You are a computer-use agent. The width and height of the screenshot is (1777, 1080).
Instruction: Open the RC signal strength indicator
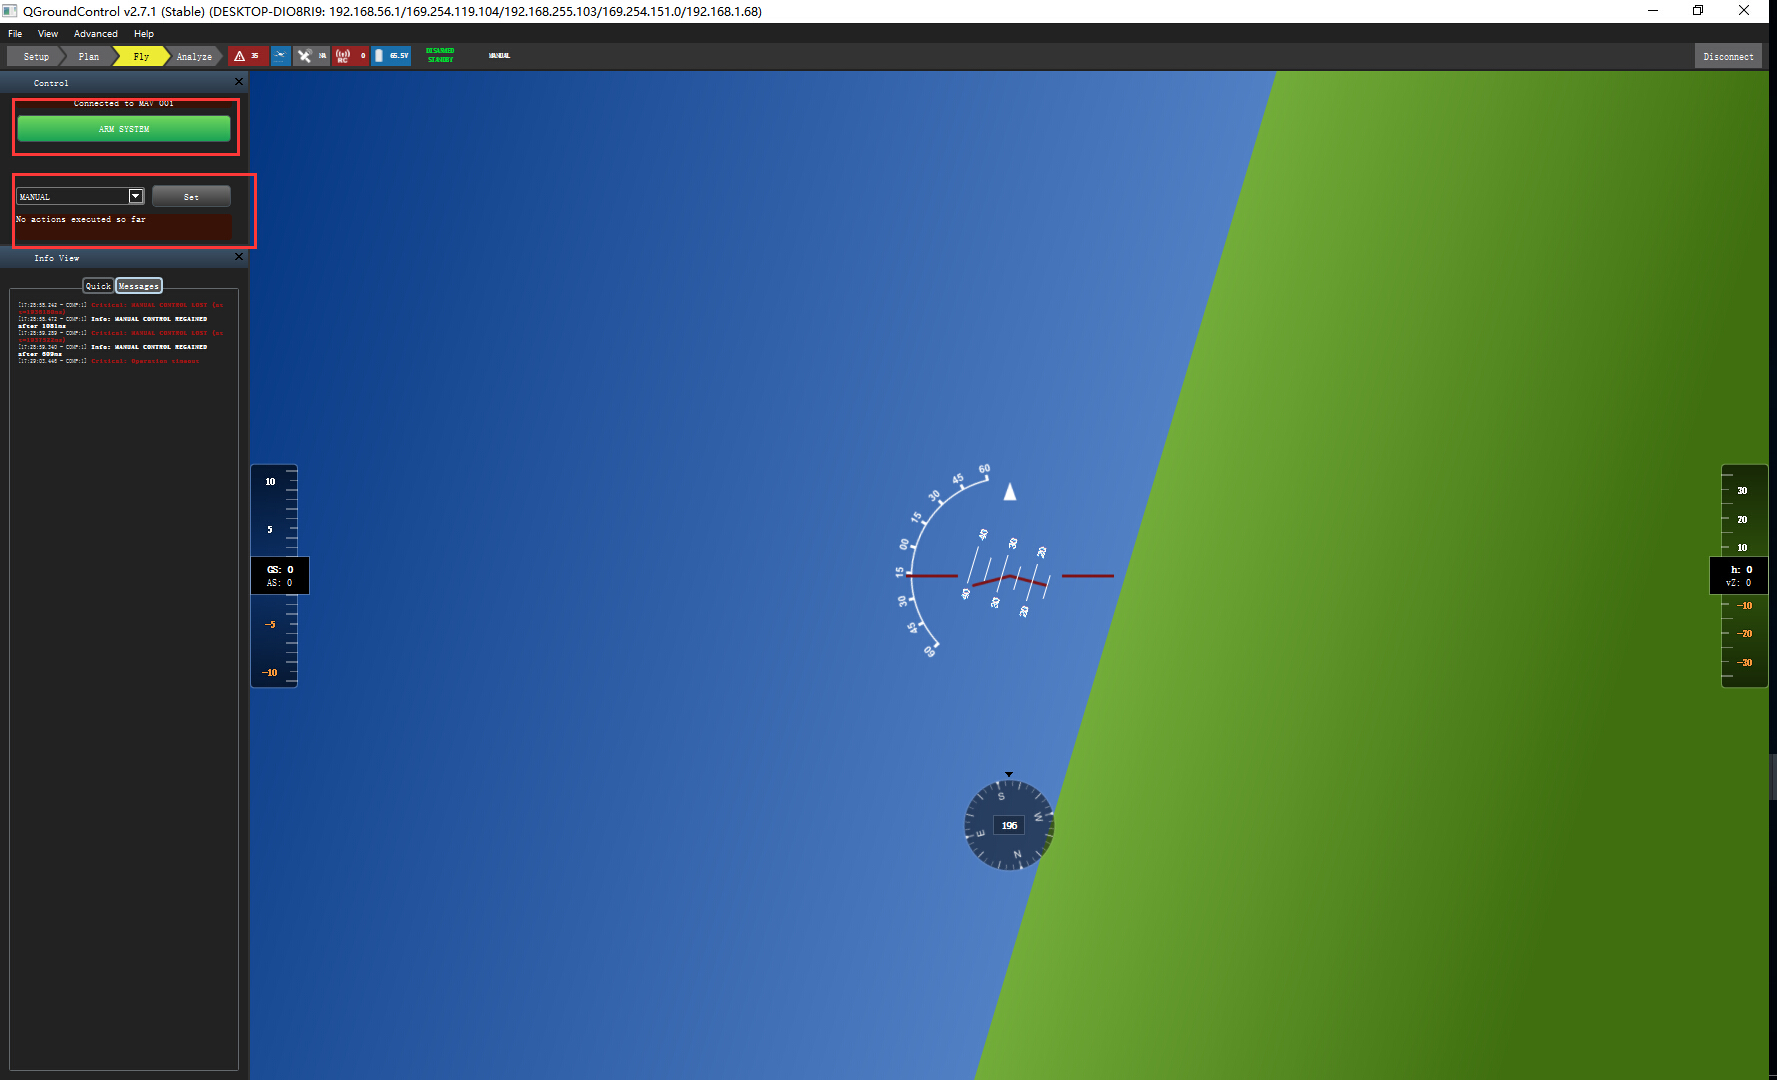(351, 56)
